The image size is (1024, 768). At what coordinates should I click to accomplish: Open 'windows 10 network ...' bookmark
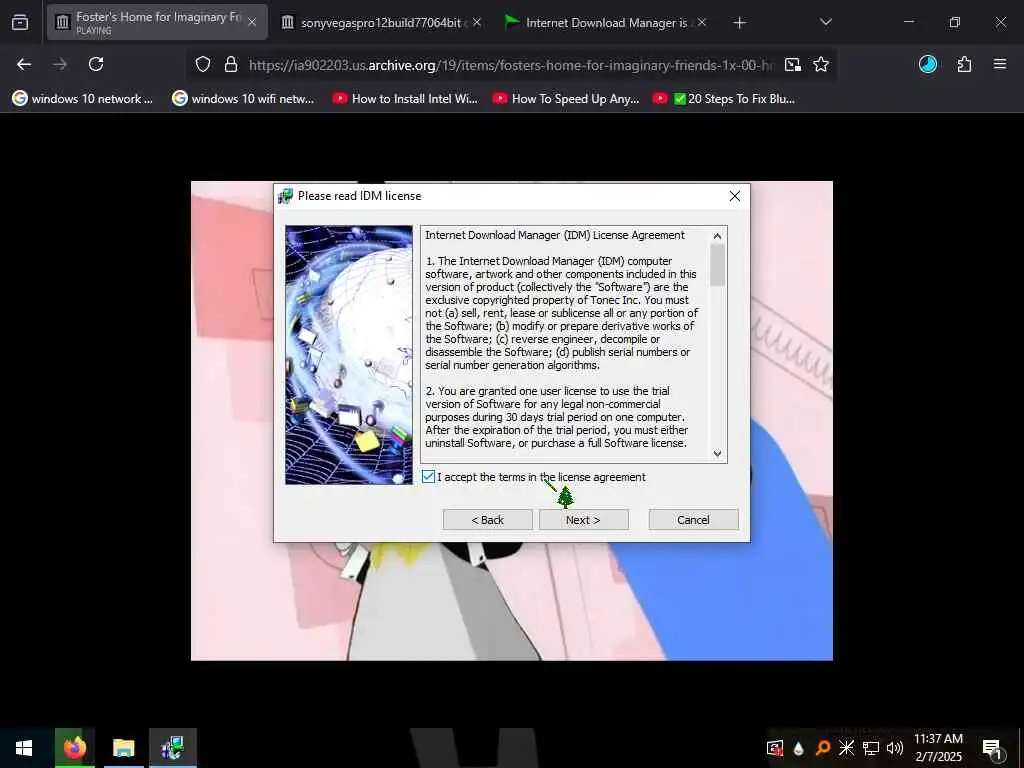click(x=83, y=99)
